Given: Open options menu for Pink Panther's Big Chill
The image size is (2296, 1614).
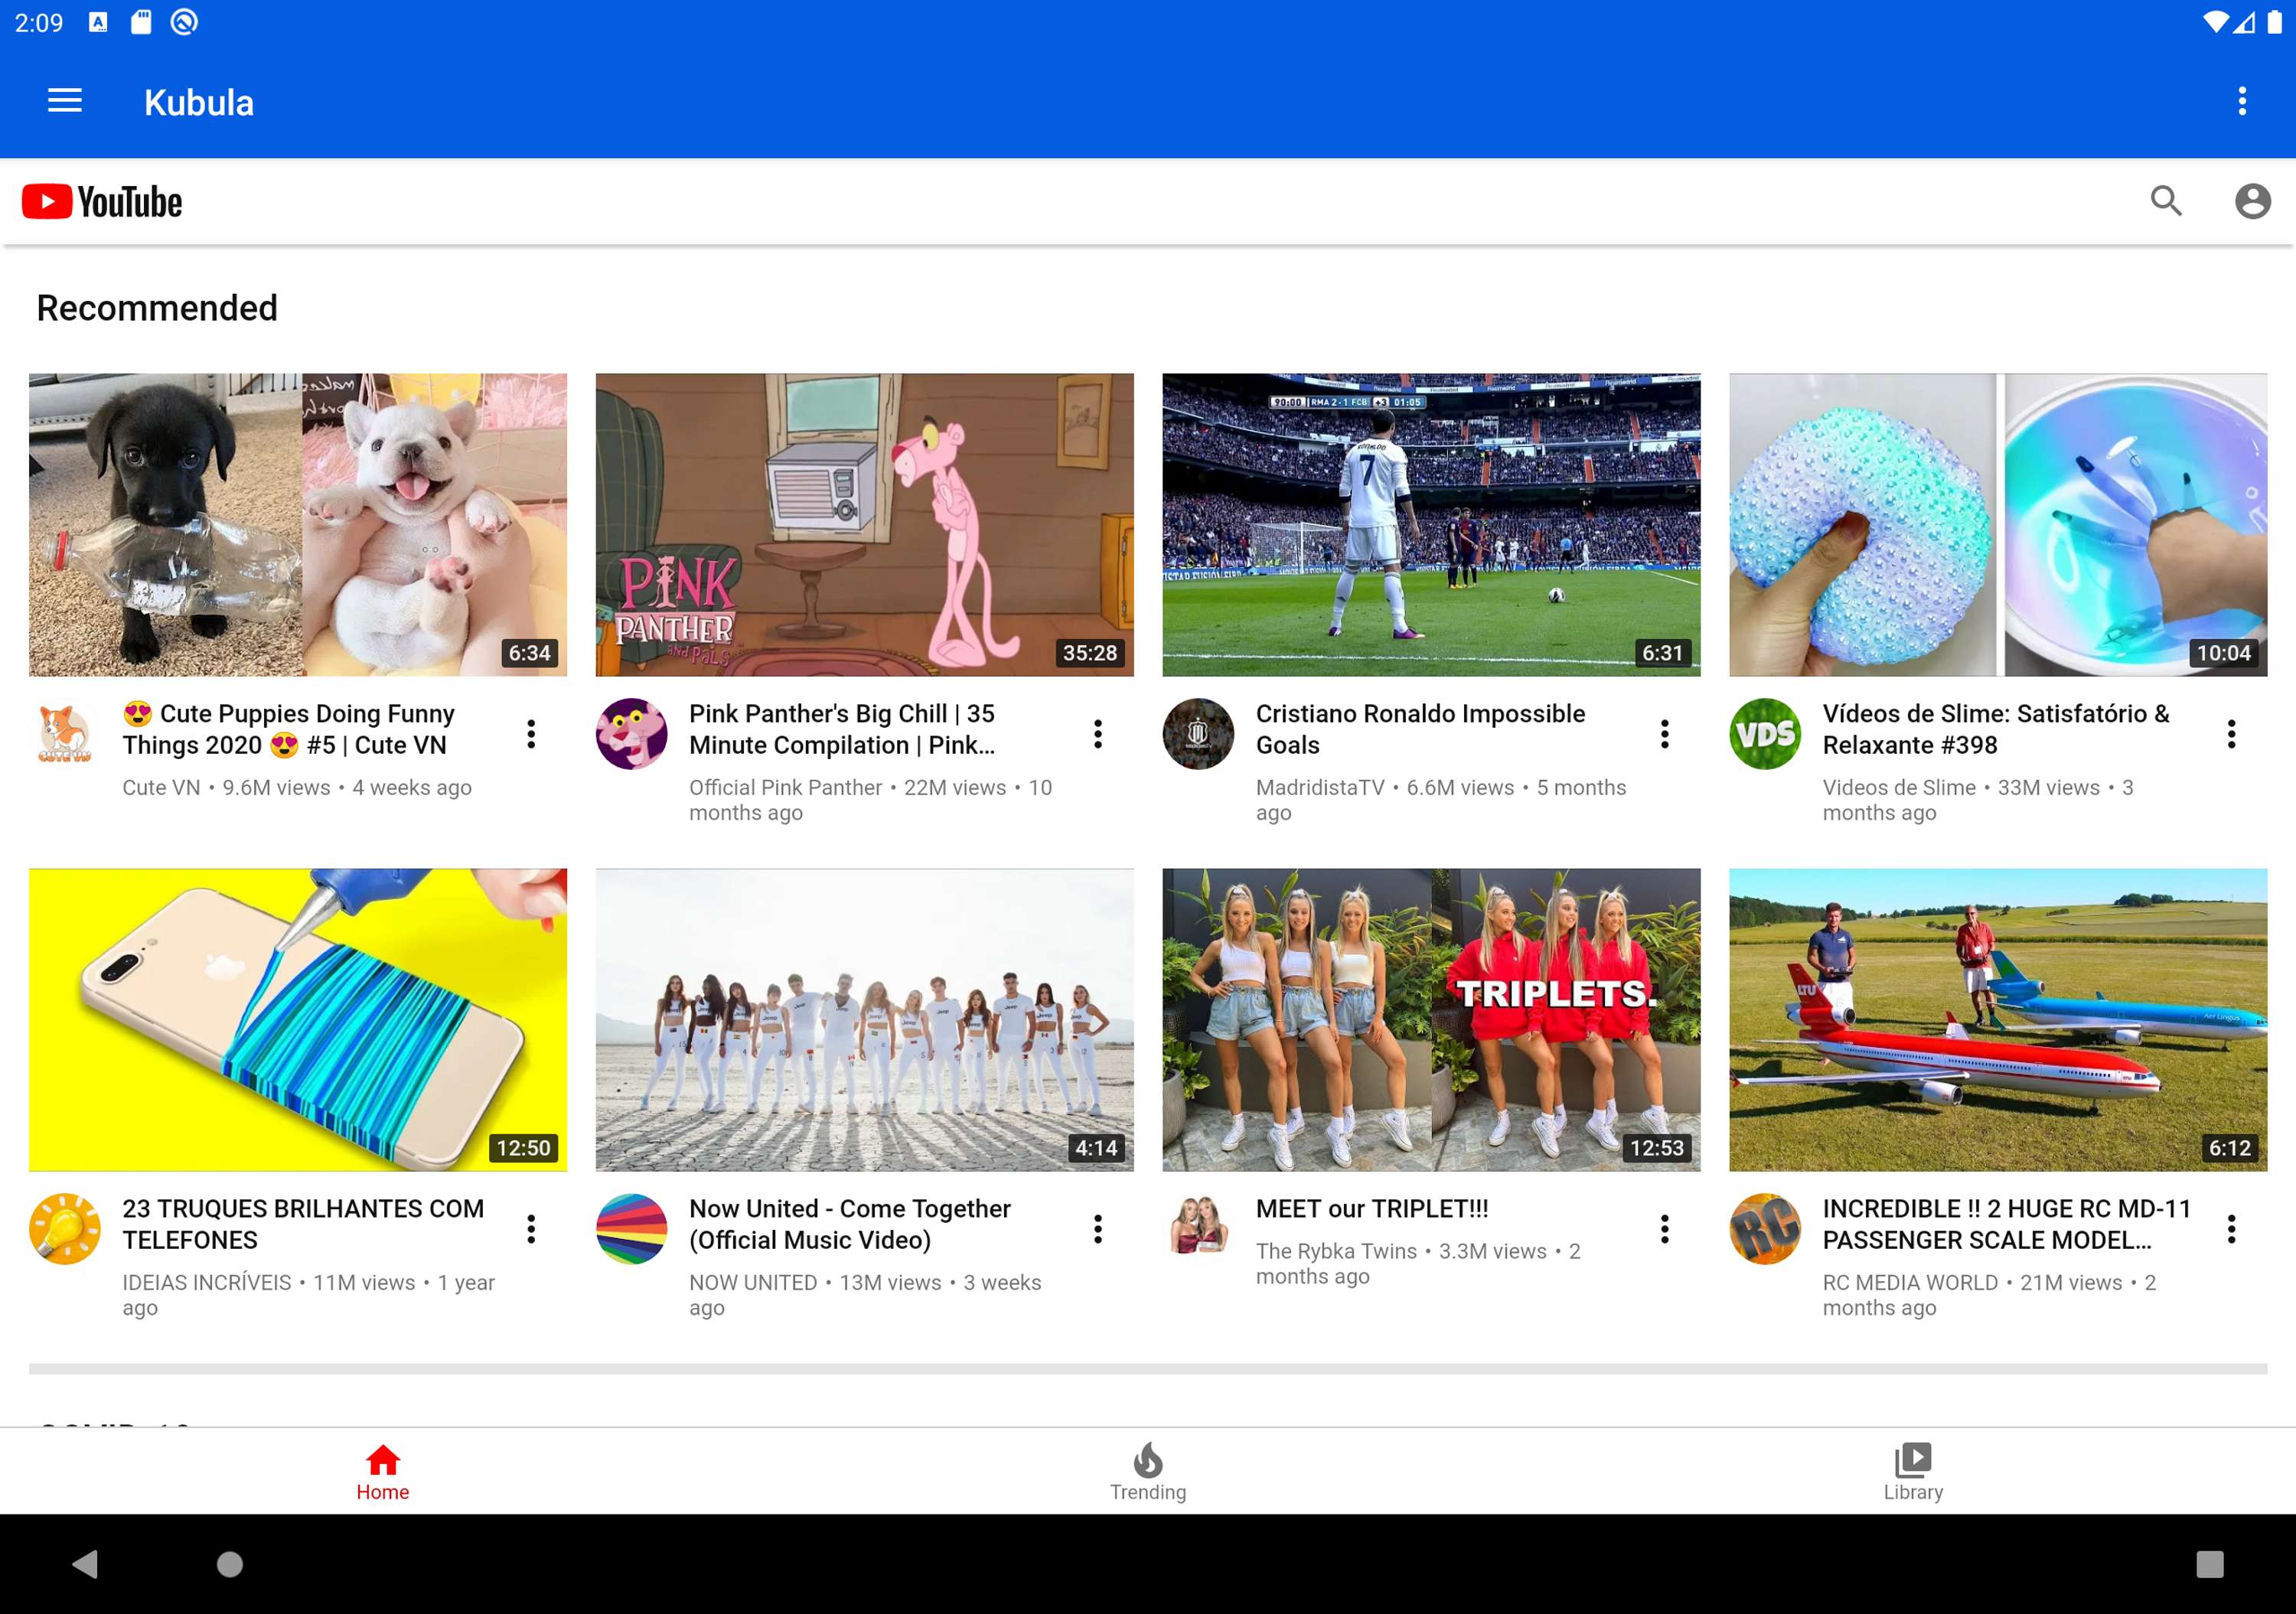Looking at the screenshot, I should pos(1098,734).
